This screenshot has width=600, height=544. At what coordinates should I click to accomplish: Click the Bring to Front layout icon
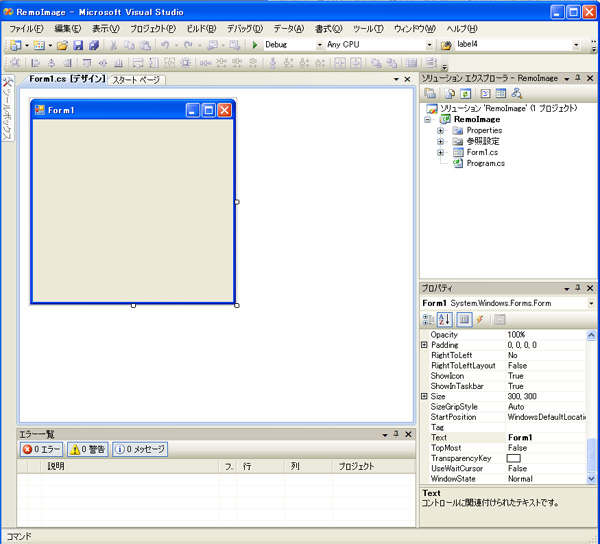(x=376, y=63)
